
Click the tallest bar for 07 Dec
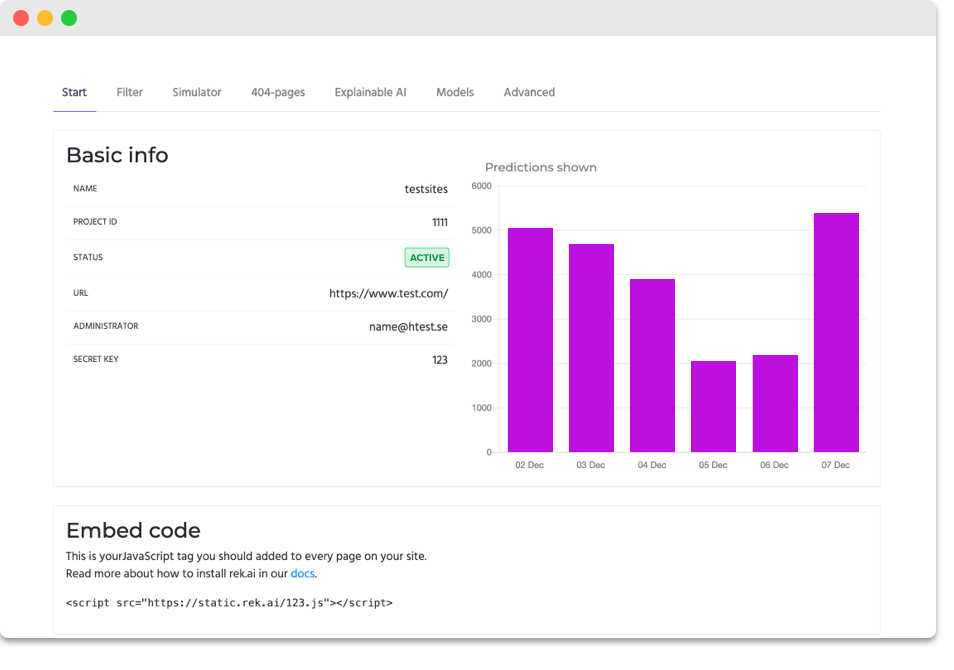(836, 332)
